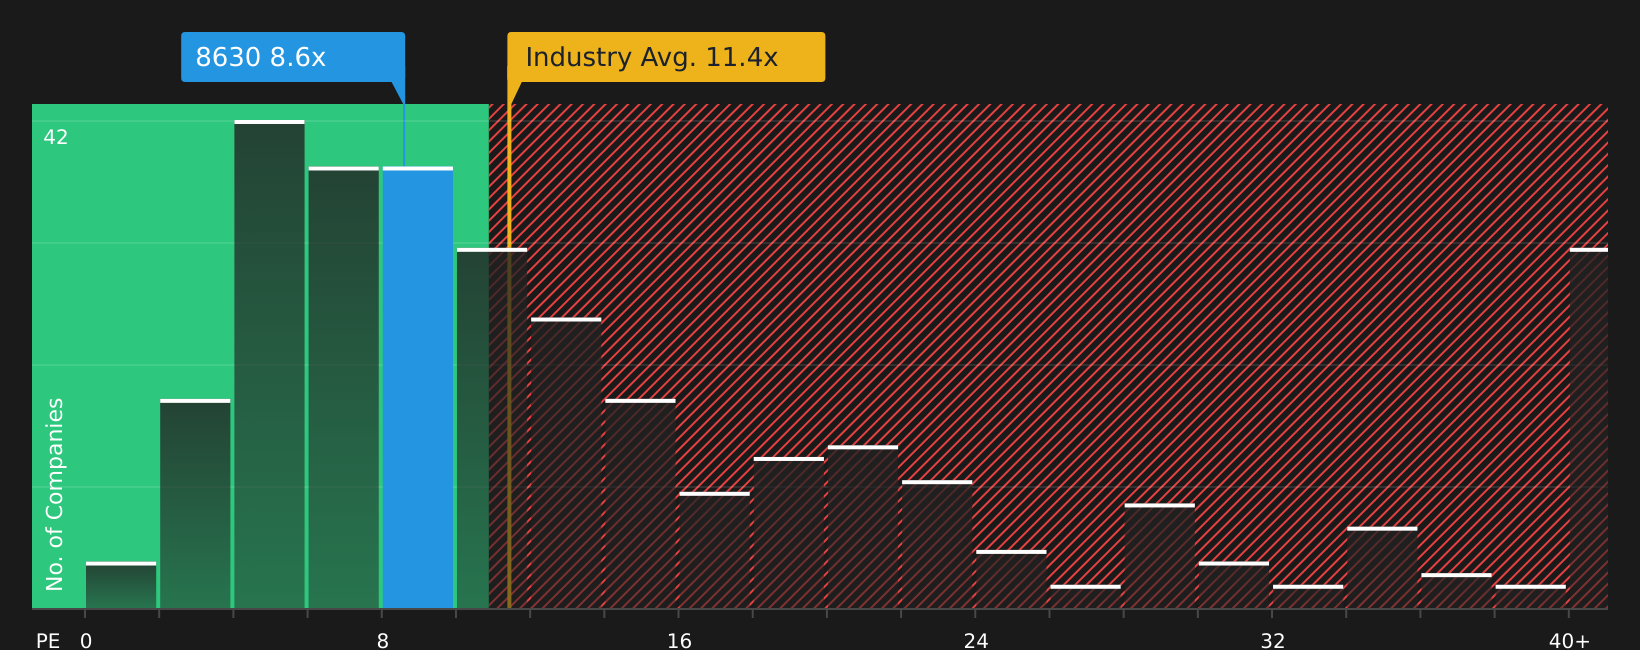Click the blue "8630 8.6x" label
Viewport: 1640px width, 650px height.
pos(293,57)
